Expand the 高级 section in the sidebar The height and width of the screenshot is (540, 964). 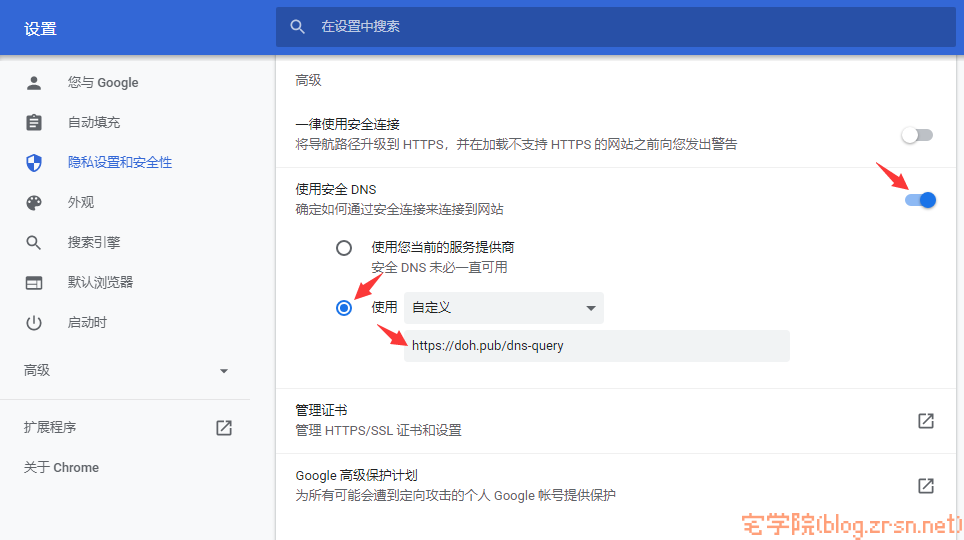[x=127, y=371]
